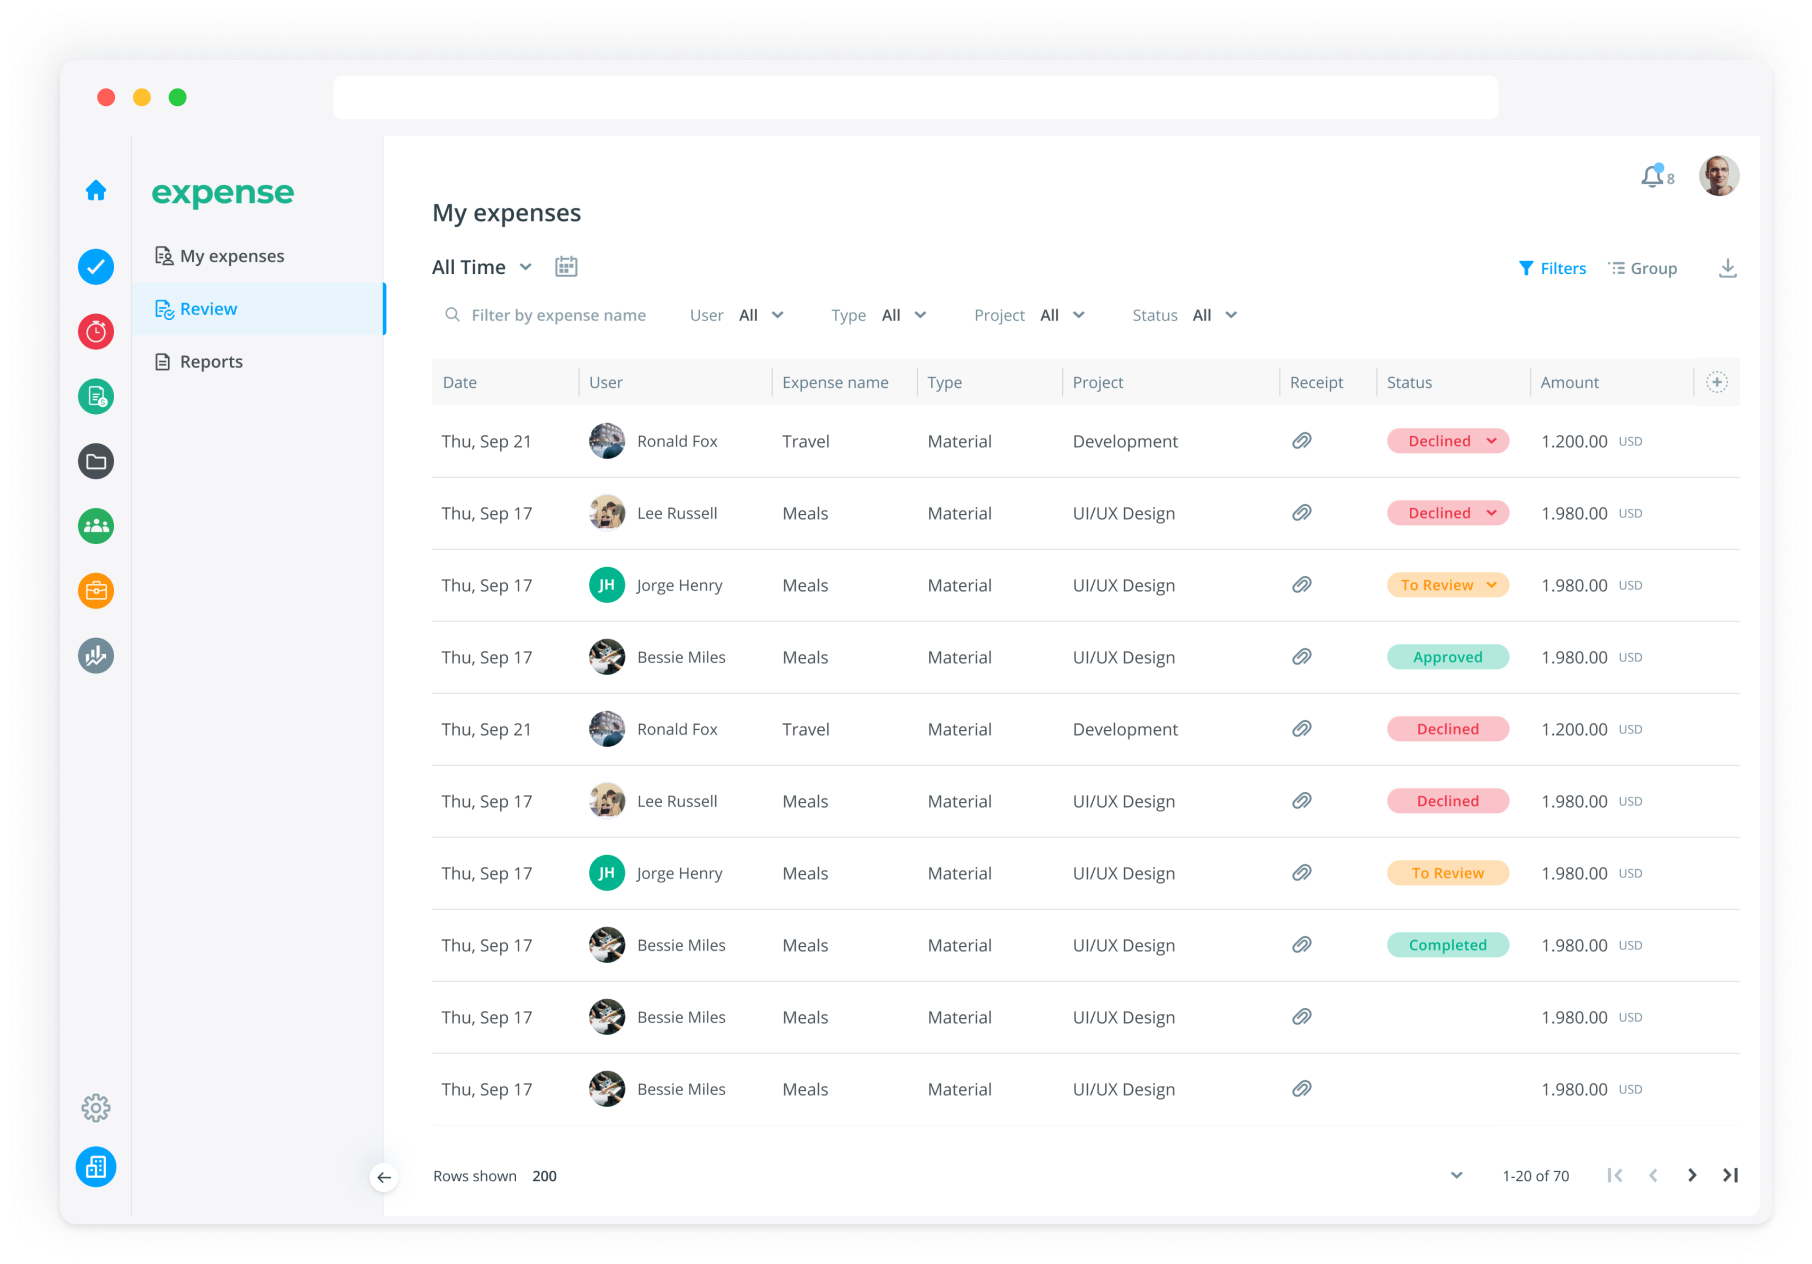Viewport: 1812px width, 1264px height.
Task: Download expenses using the download icon
Action: point(1727,268)
